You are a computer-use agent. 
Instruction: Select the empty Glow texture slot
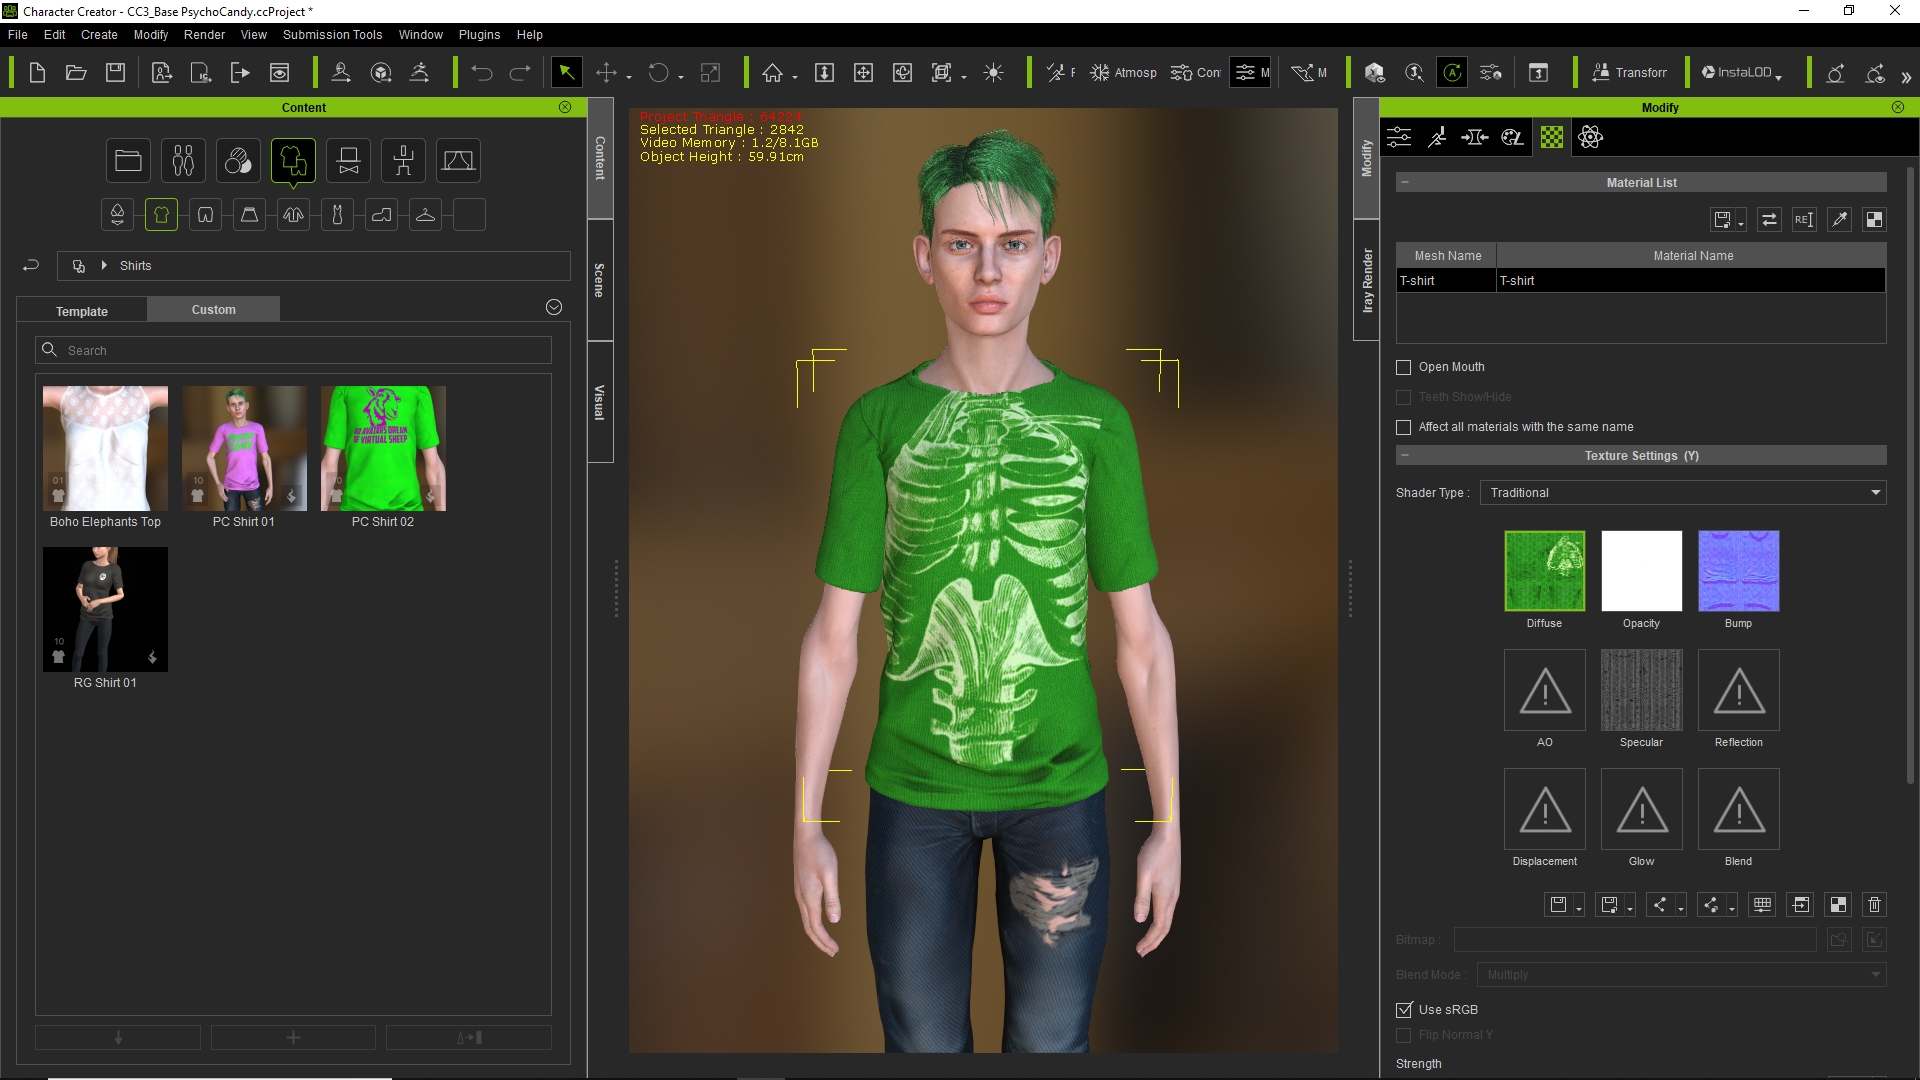(1641, 809)
